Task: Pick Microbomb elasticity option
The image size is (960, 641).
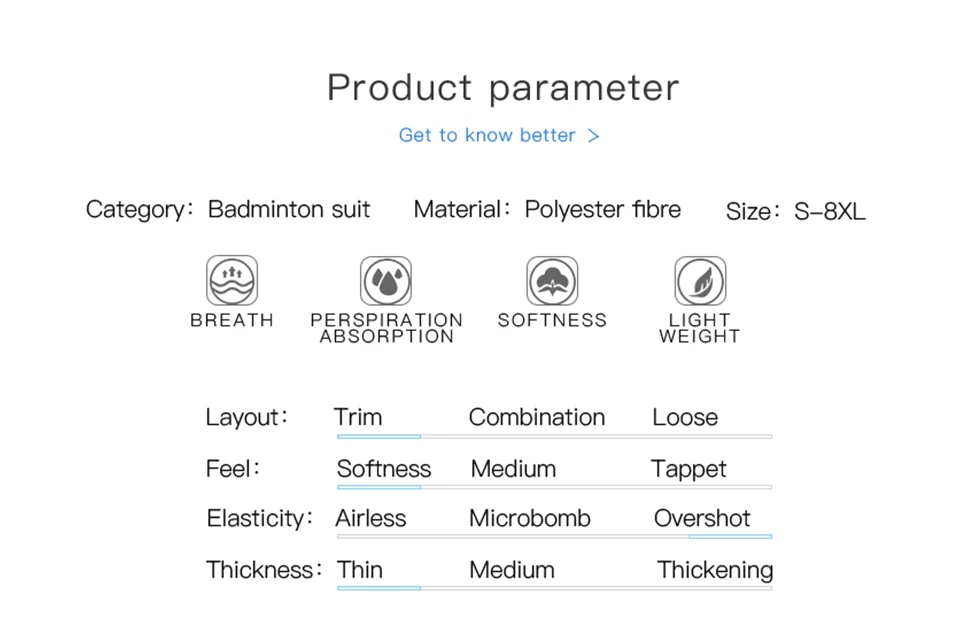Action: click(x=530, y=519)
